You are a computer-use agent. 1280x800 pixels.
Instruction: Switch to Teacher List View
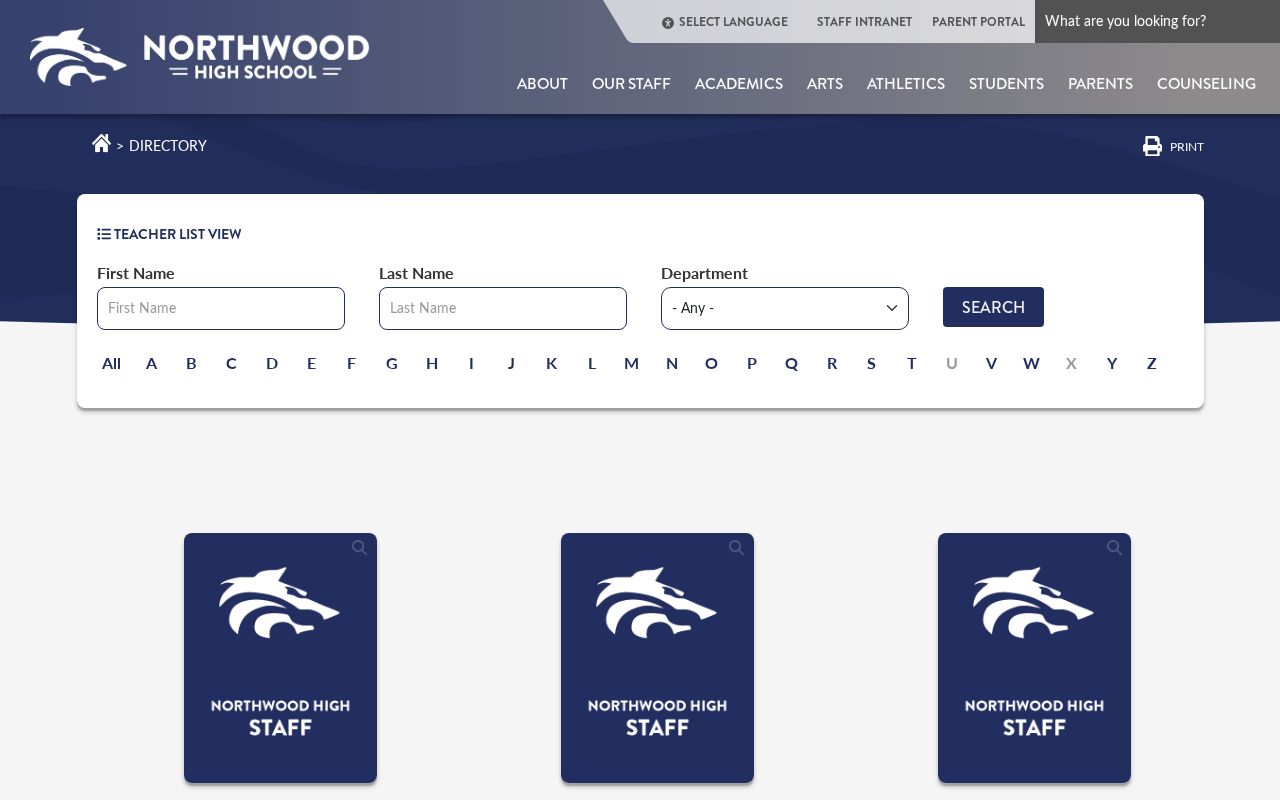[x=177, y=234]
